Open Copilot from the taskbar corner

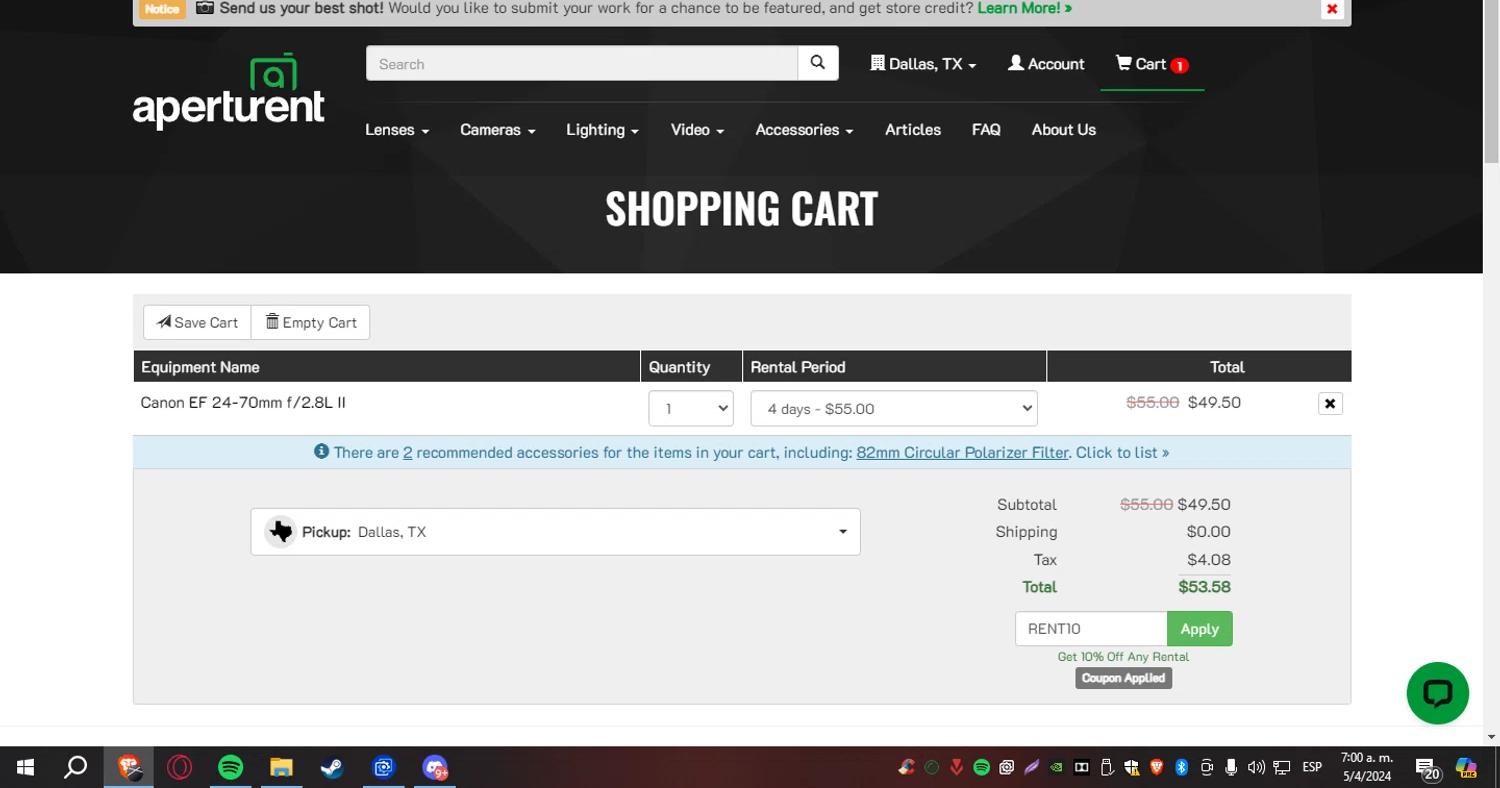1466,767
